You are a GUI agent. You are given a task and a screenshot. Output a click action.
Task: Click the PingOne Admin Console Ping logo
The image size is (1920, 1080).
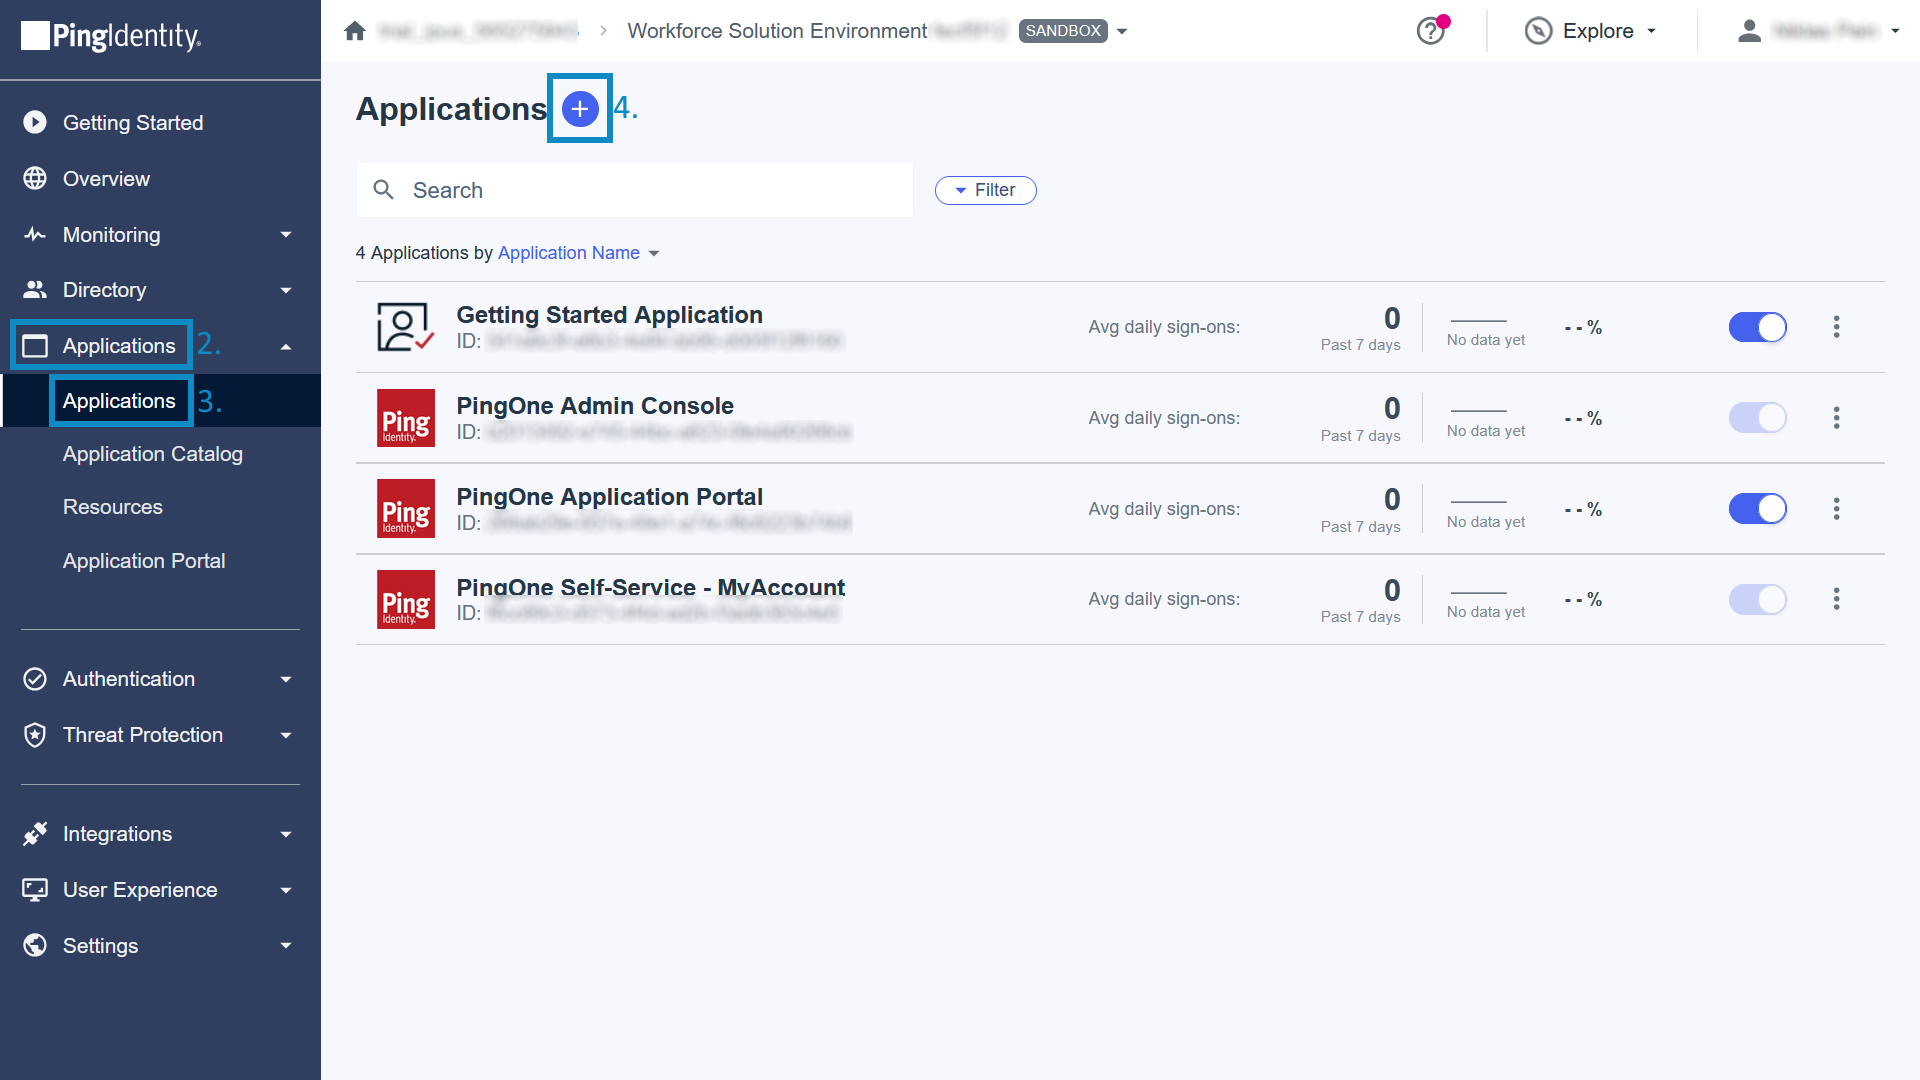pyautogui.click(x=405, y=418)
